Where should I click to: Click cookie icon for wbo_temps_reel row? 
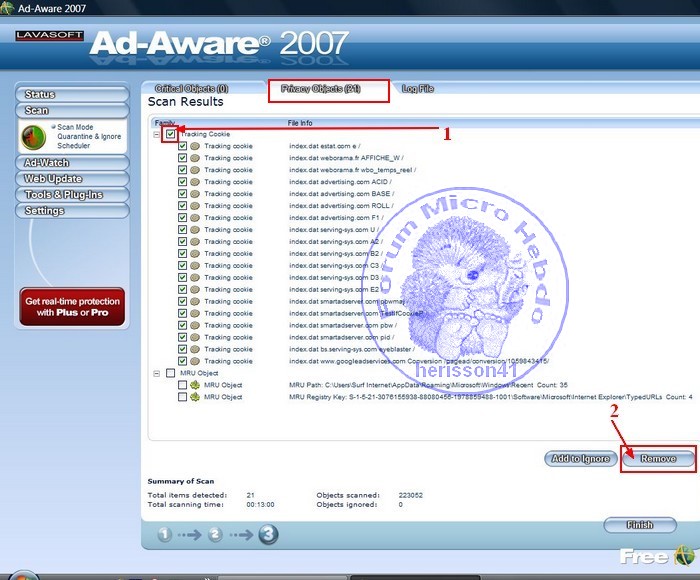(x=195, y=170)
